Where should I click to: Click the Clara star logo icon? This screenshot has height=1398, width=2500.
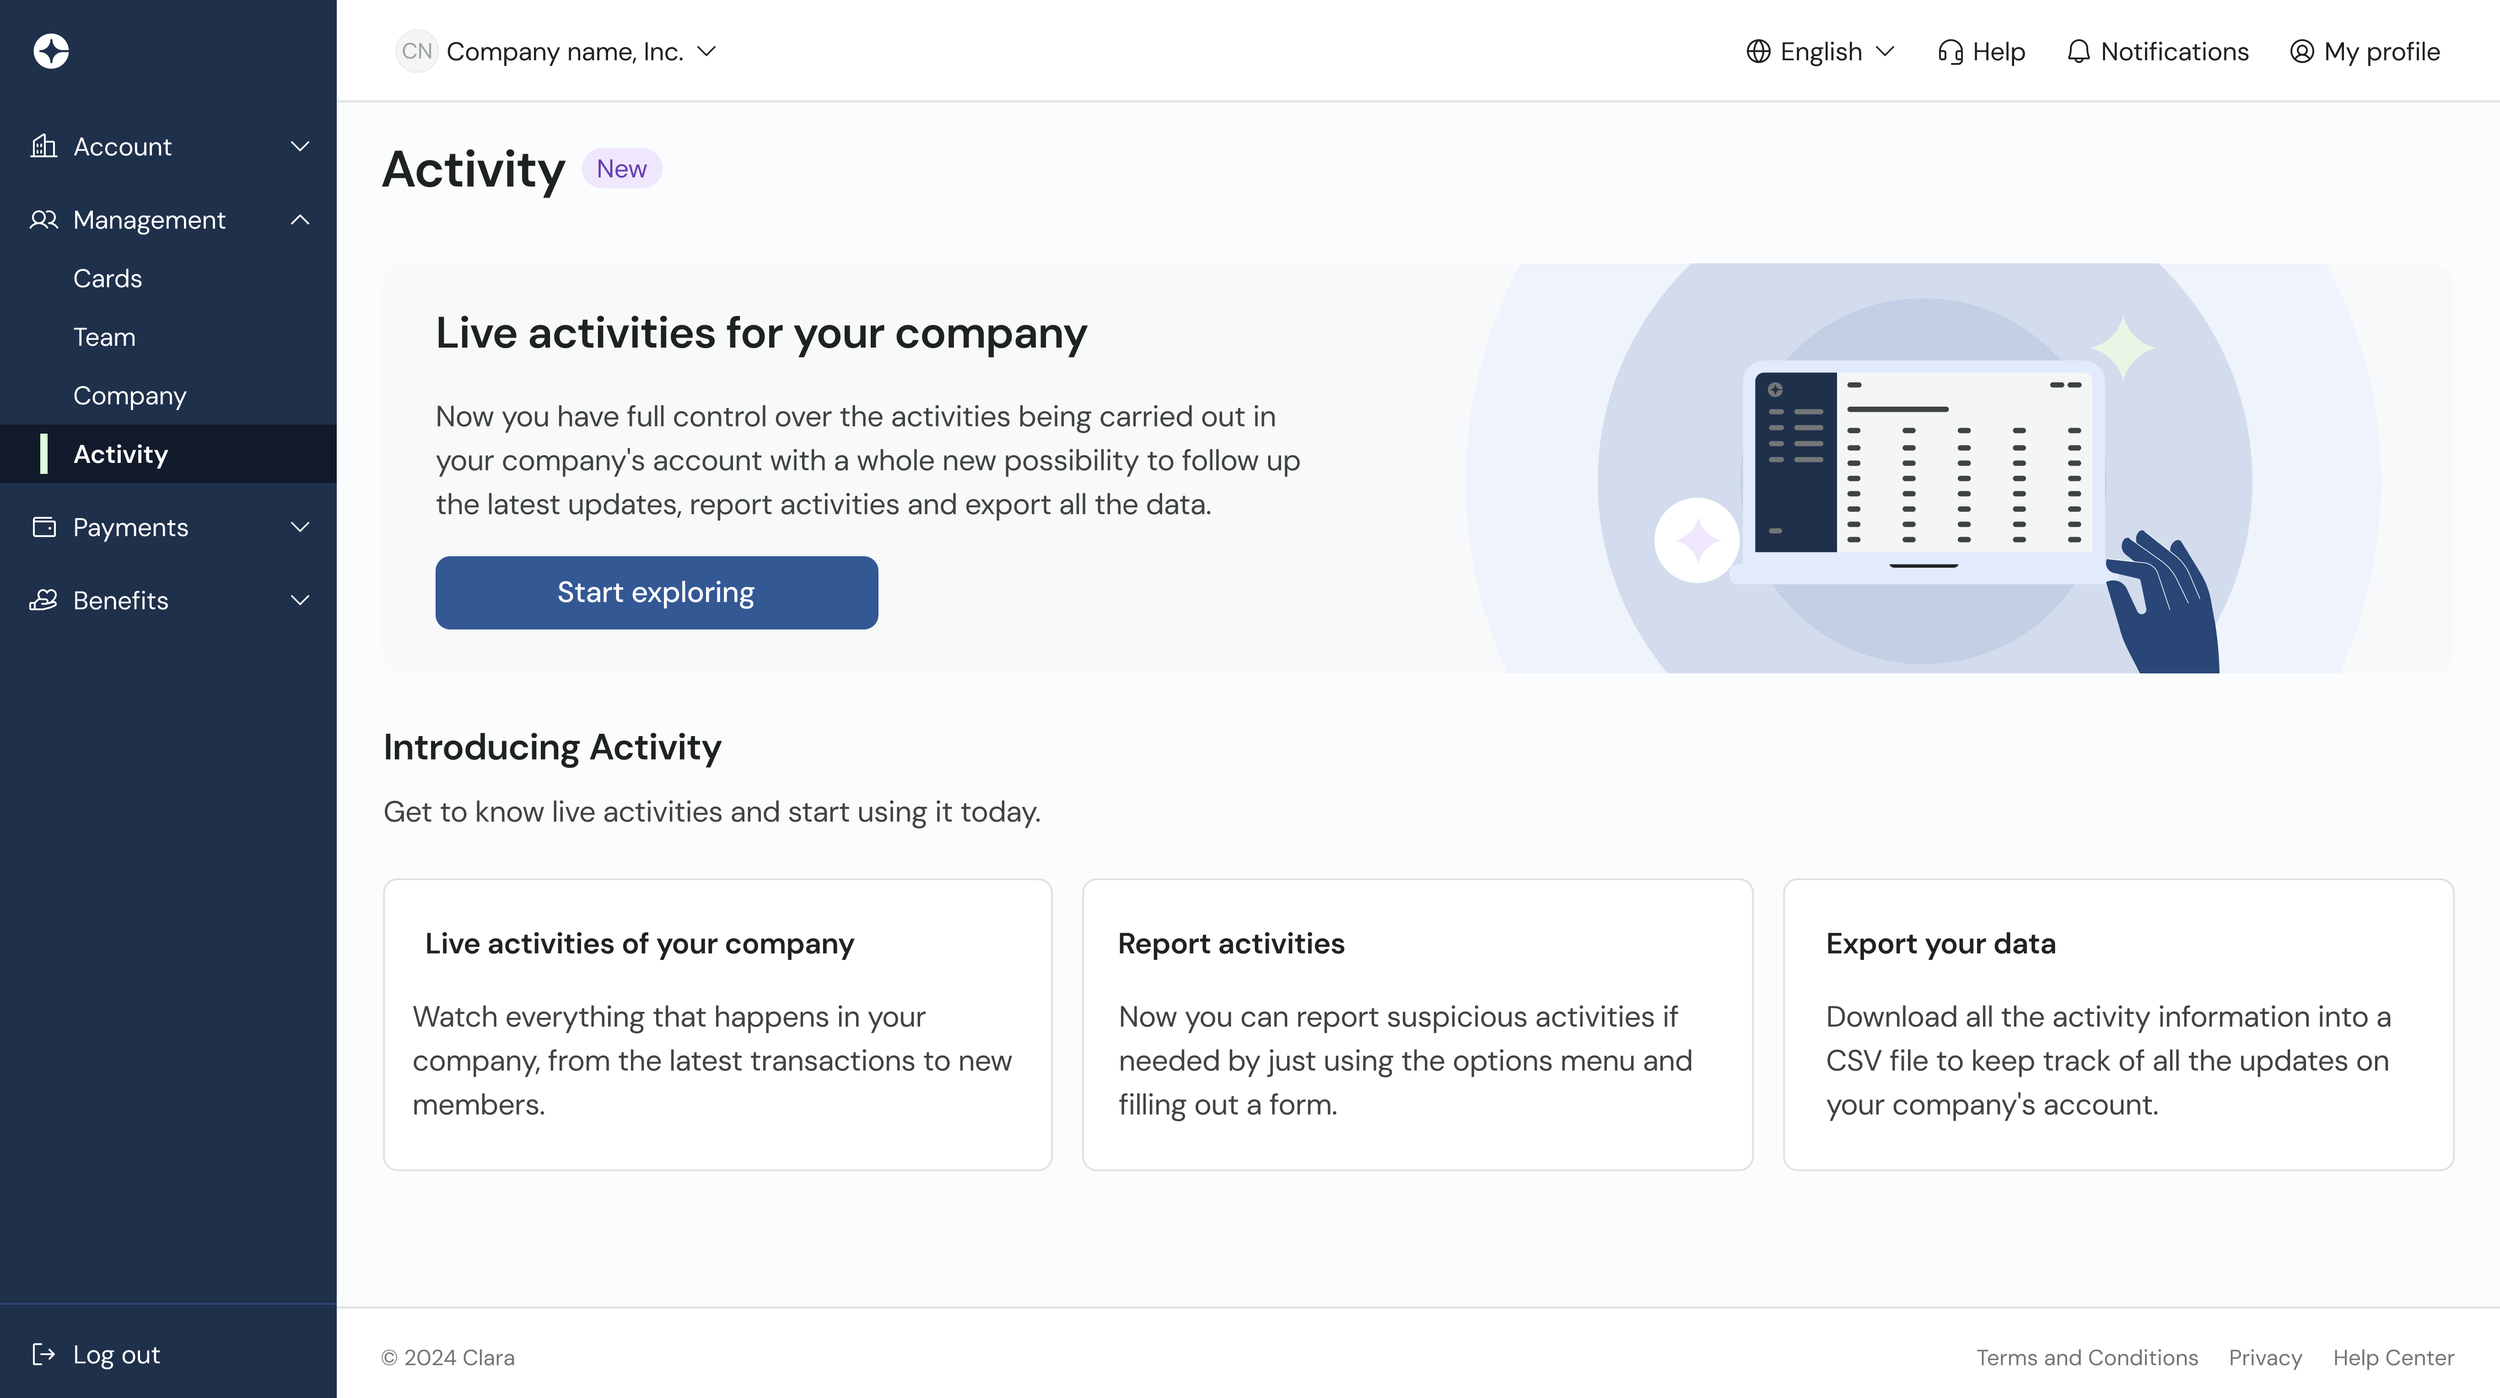(x=51, y=51)
